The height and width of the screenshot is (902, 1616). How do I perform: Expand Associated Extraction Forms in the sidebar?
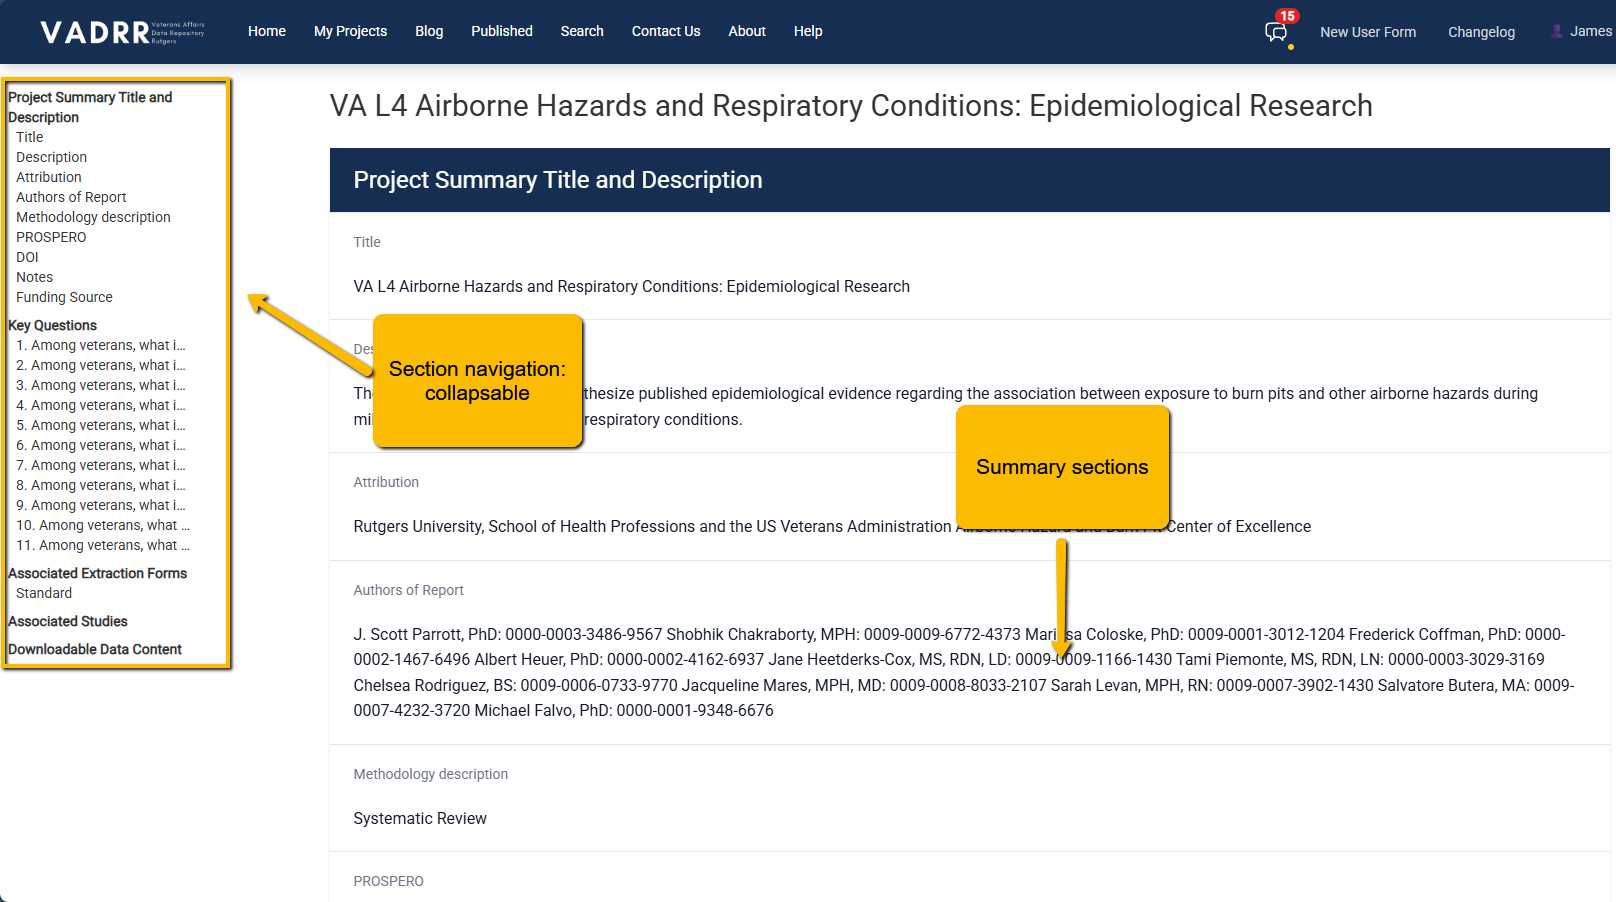pos(97,573)
